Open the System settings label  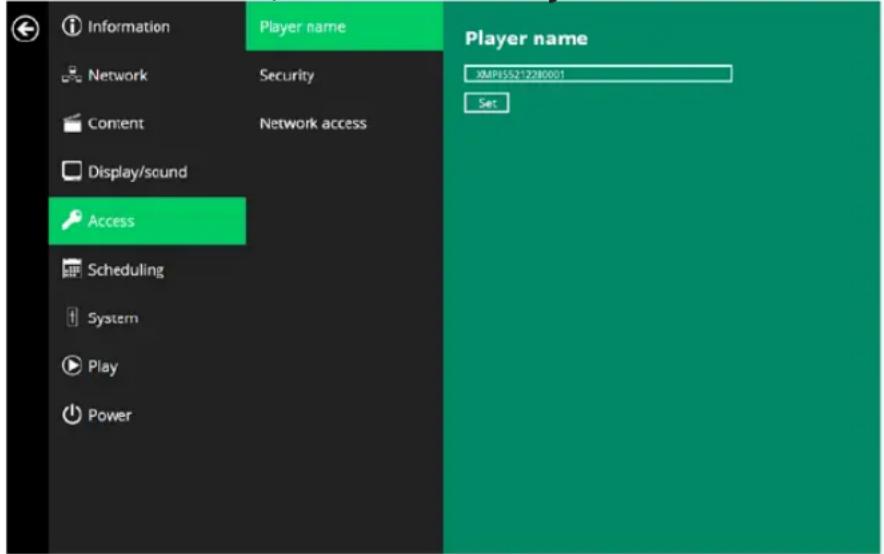tap(113, 318)
